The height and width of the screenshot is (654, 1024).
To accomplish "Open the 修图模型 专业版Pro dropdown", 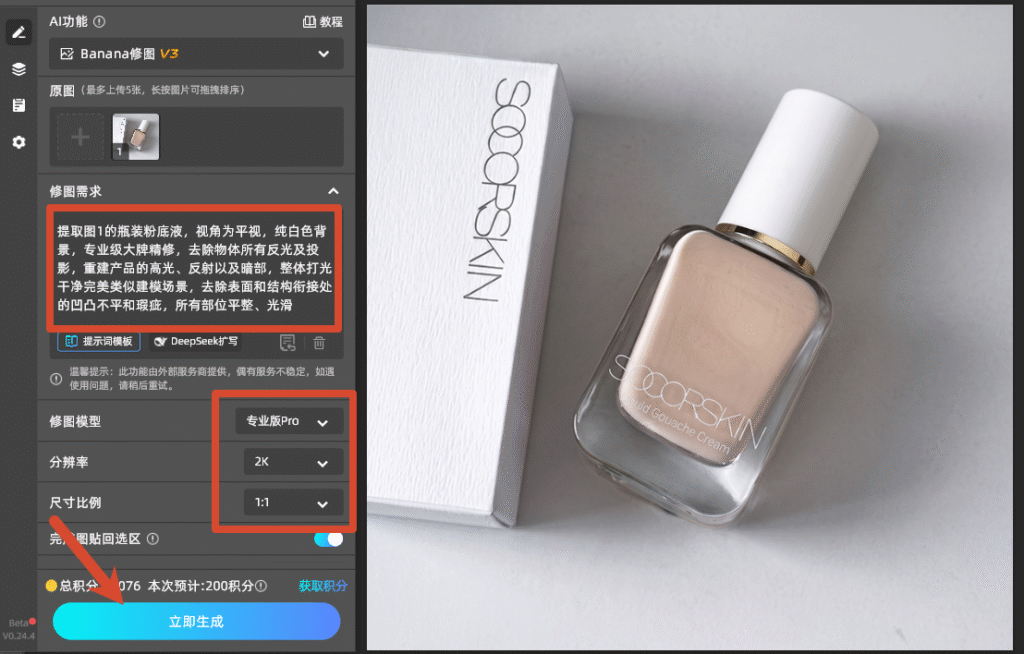I will coord(289,421).
